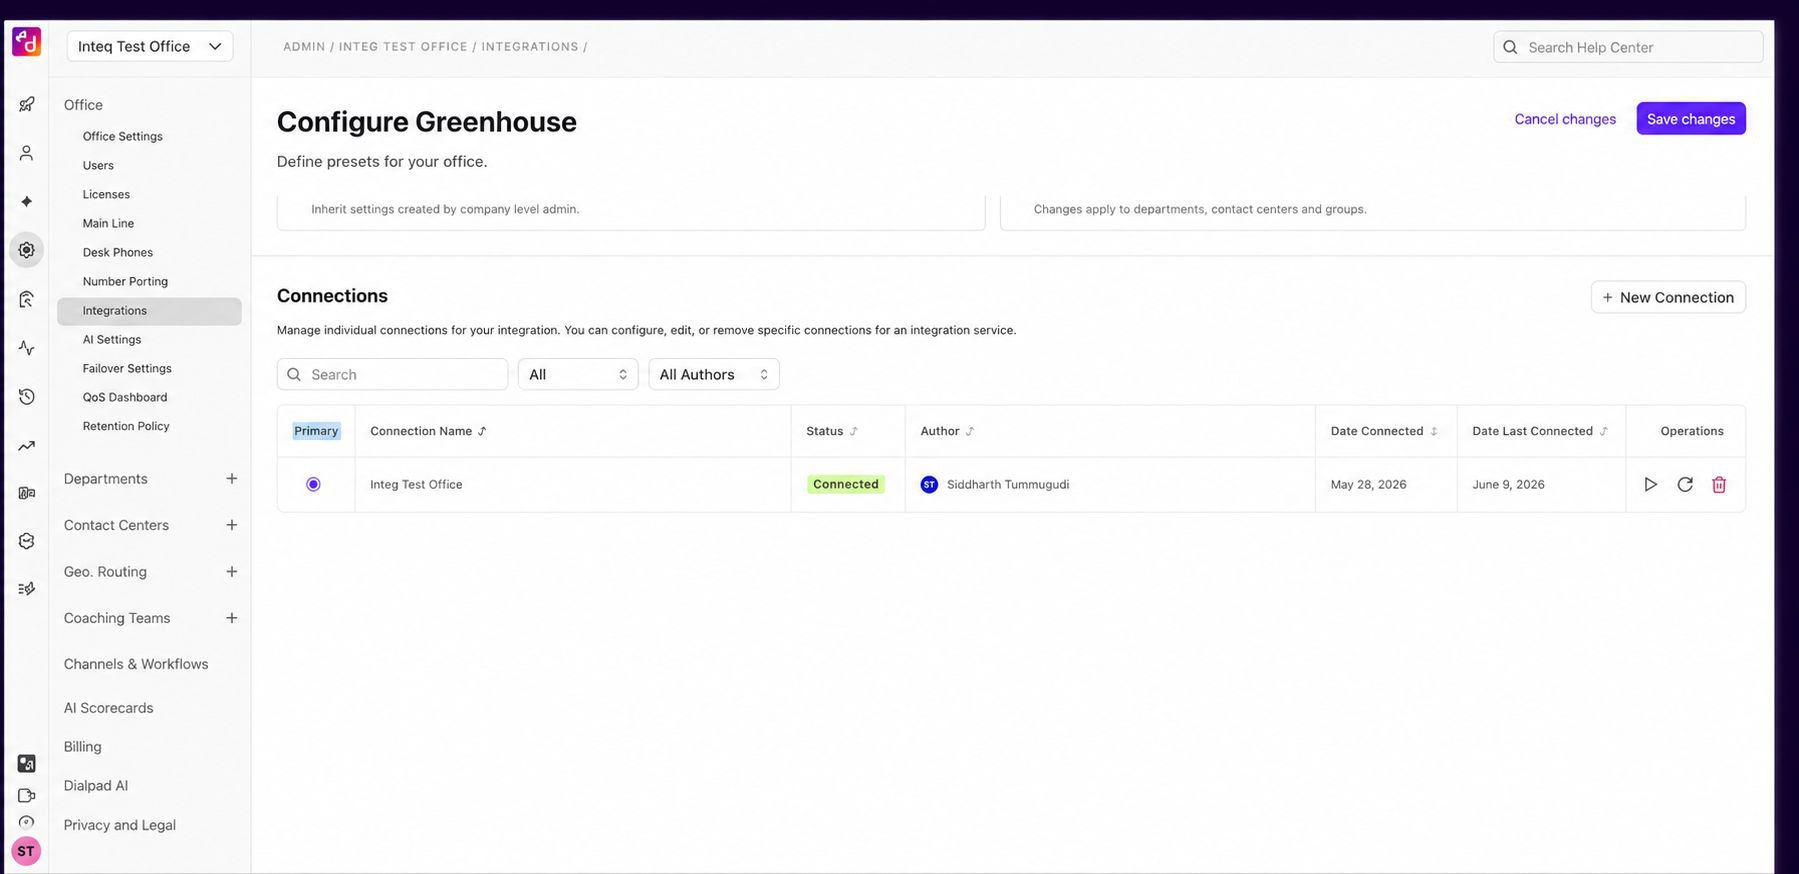Viewport: 1799px width, 874px height.
Task: Click the Dialpad logo icon
Action: point(26,42)
